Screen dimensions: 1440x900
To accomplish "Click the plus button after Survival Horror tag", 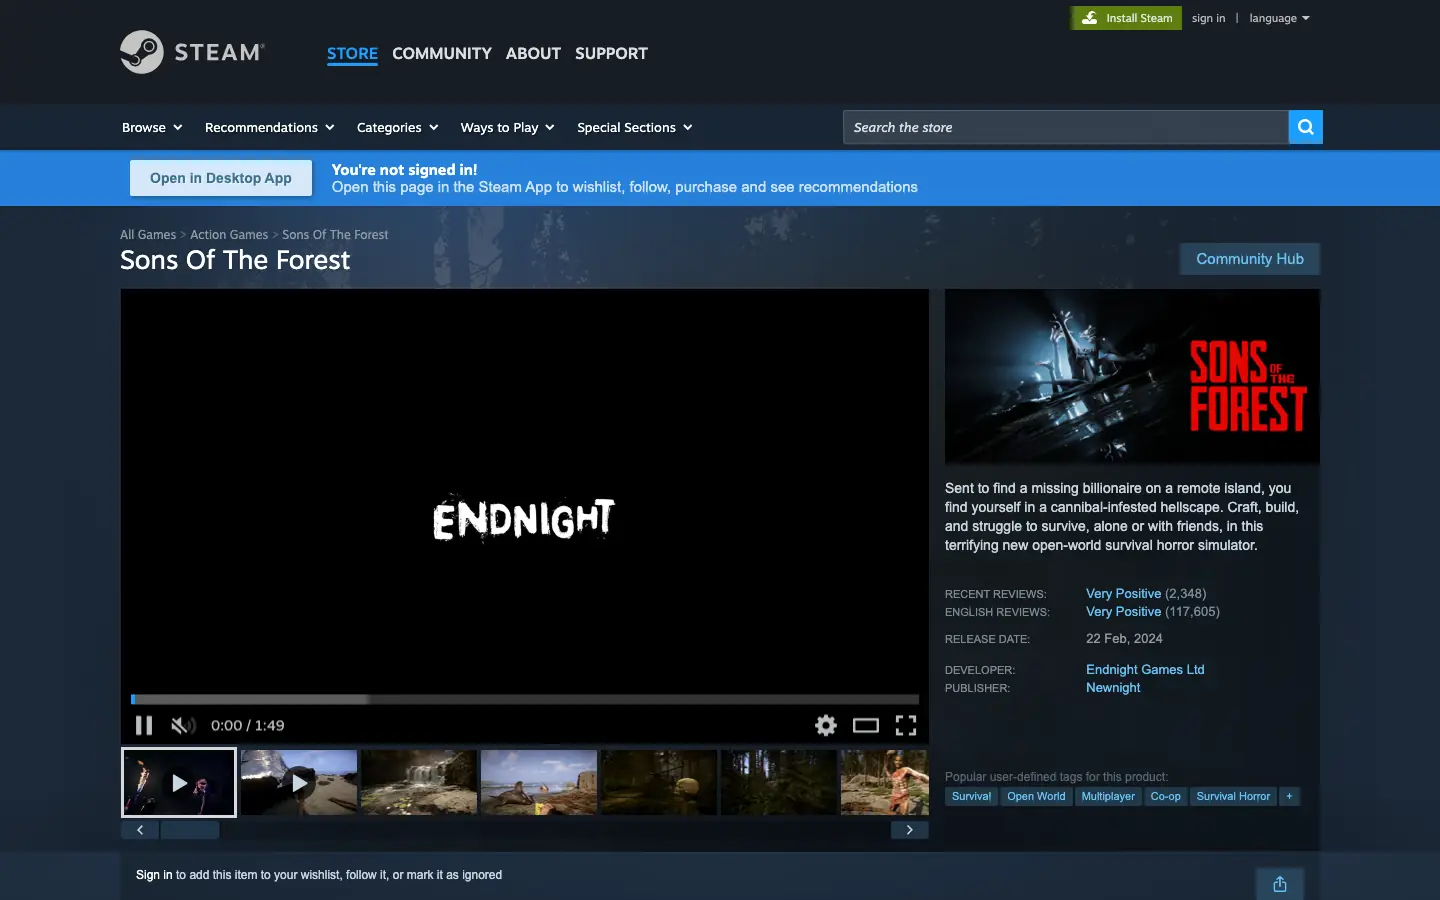I will click(1289, 796).
